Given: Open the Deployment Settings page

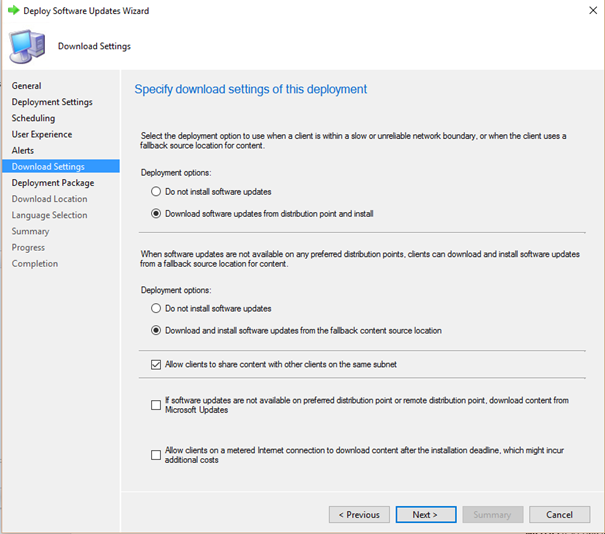Looking at the screenshot, I should pos(52,102).
